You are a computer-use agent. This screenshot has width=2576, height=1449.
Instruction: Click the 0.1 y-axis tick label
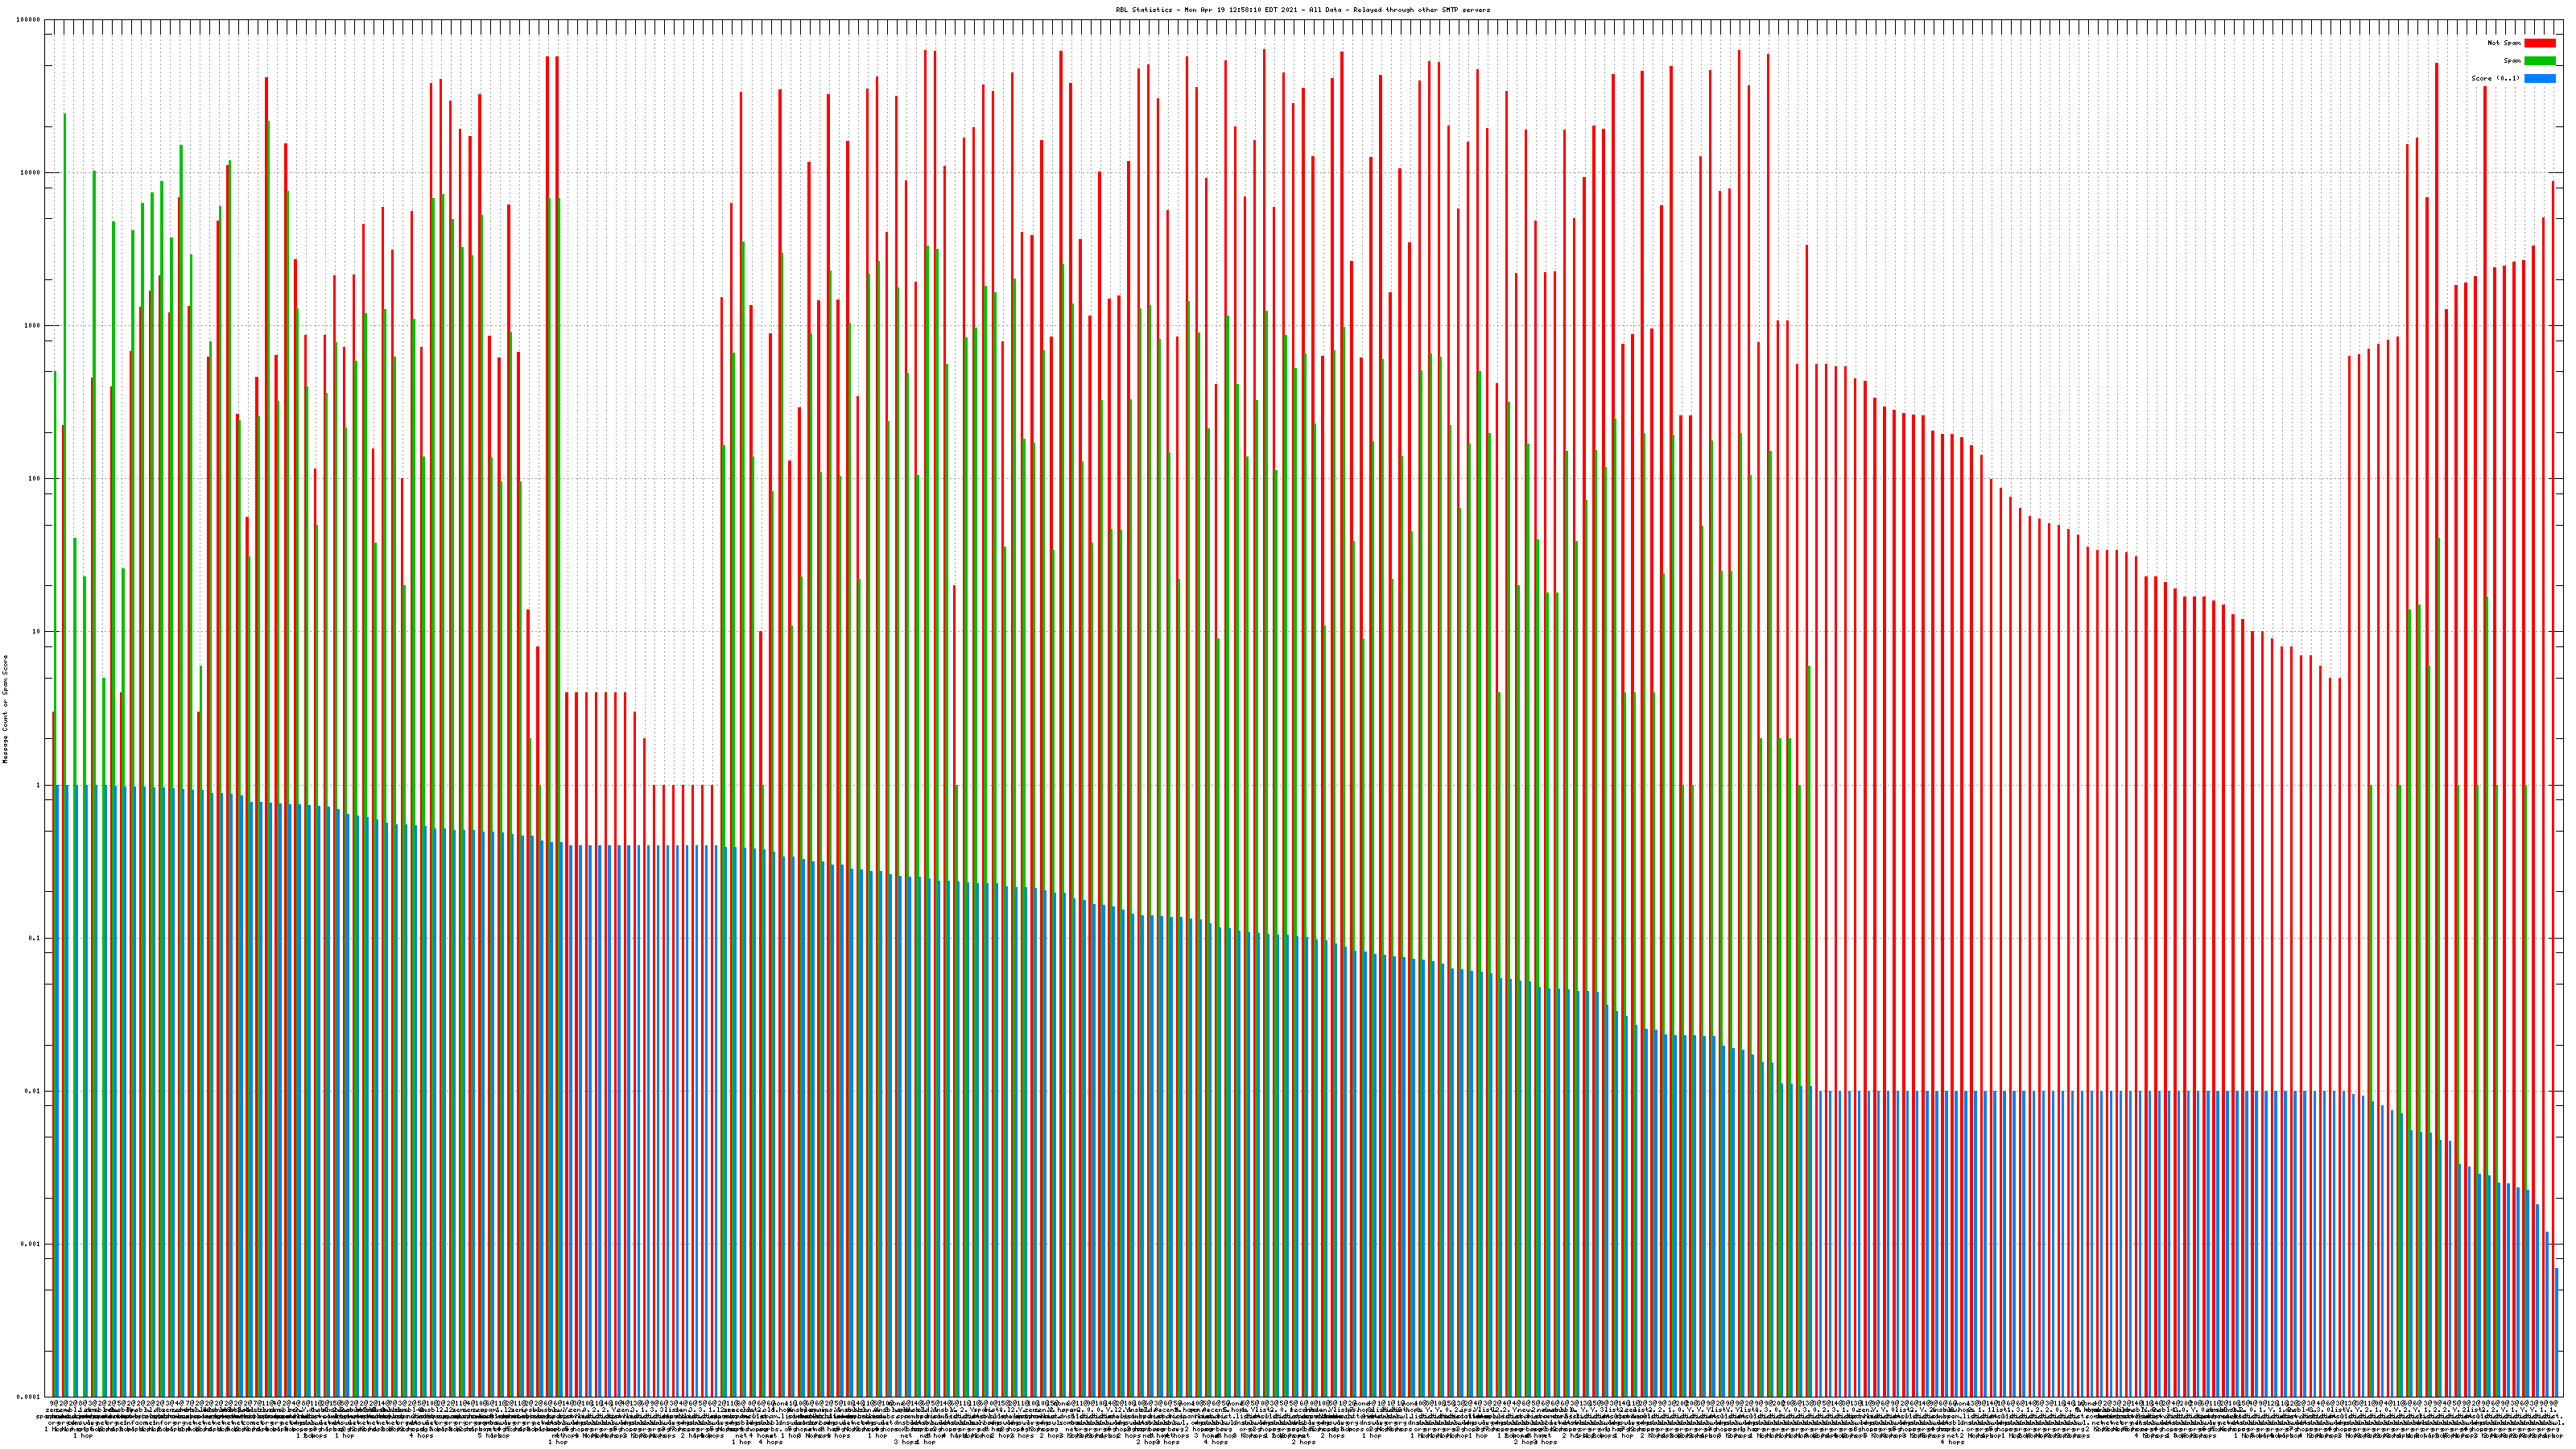tap(35, 938)
